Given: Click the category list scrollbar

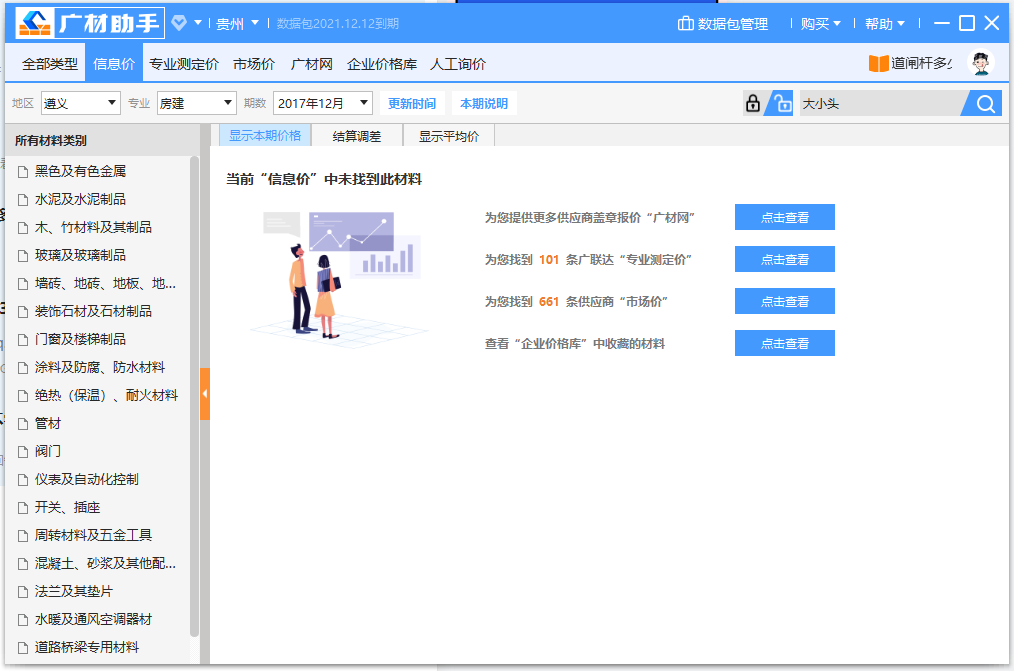Looking at the screenshot, I should 194,397.
